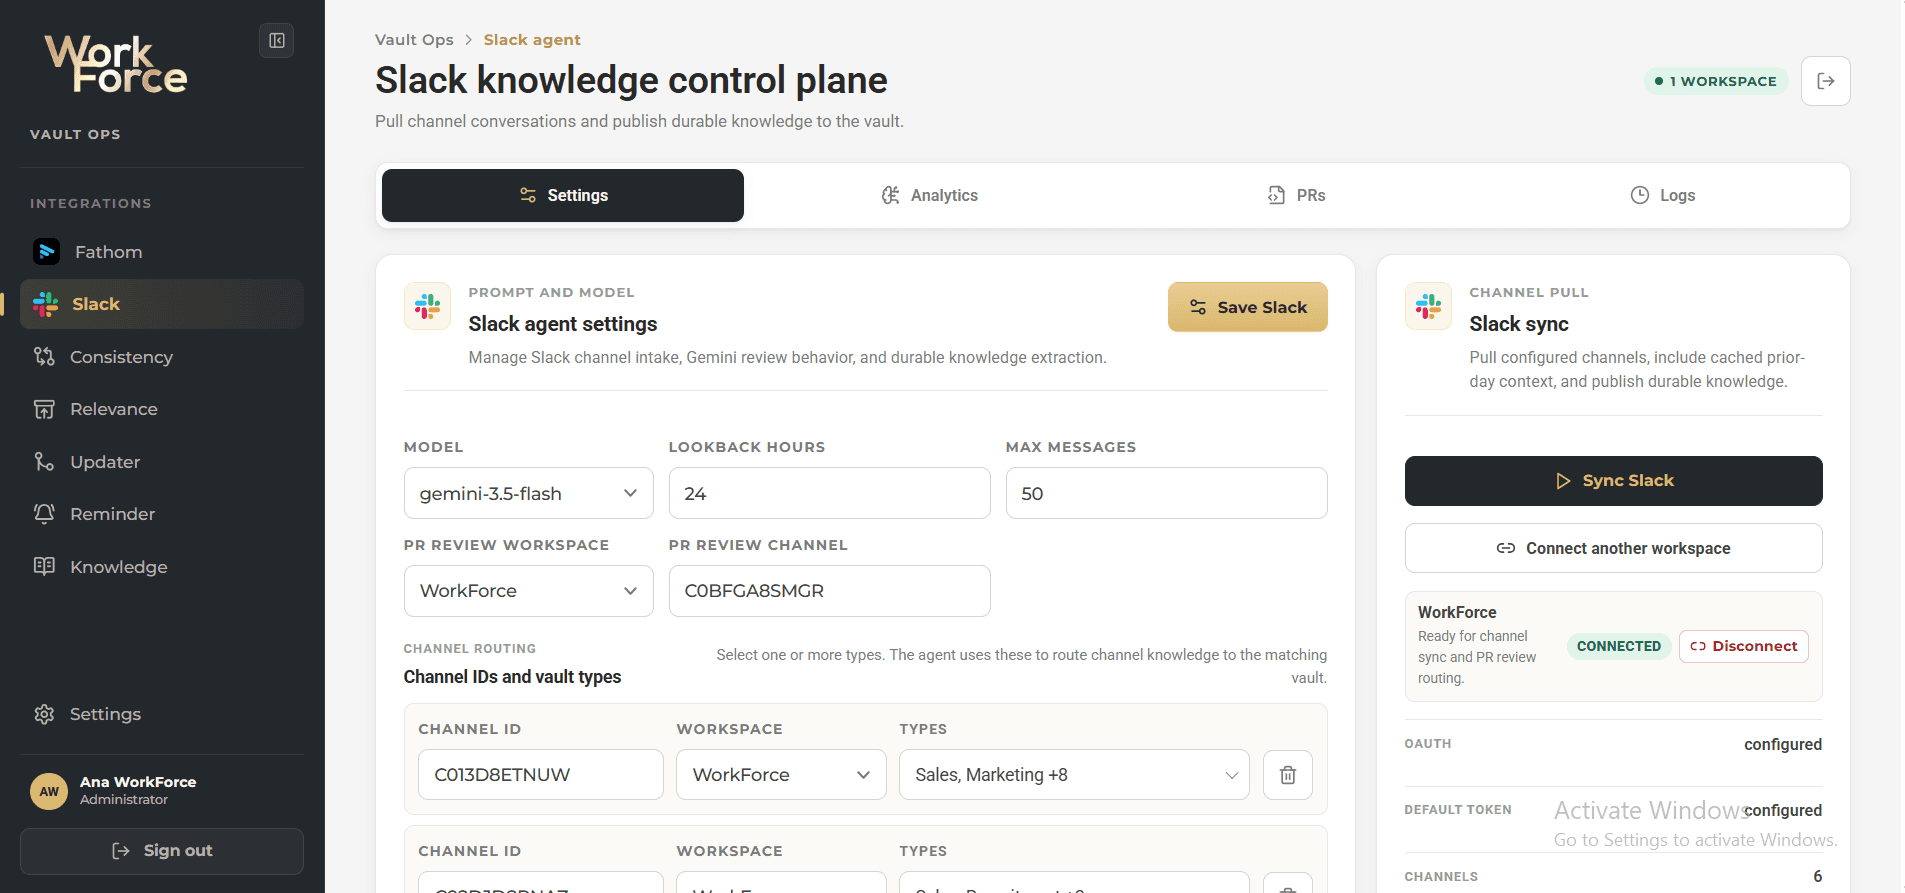Disconnect the WorkForce workspace

point(1743,646)
